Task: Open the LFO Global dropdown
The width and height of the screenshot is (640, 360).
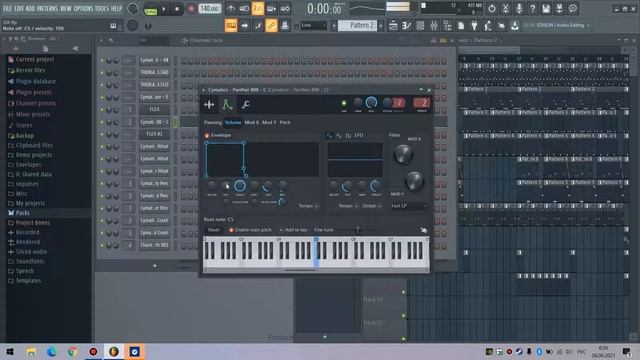Action: (371, 206)
